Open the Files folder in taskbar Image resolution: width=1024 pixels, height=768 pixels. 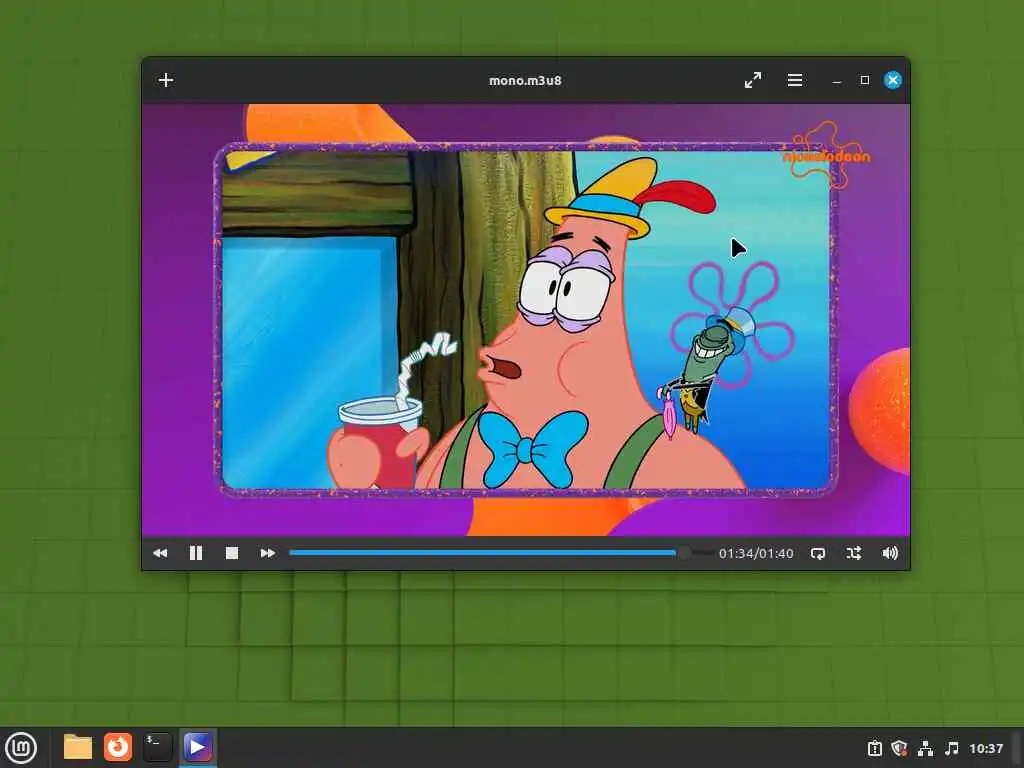pyautogui.click(x=78, y=747)
